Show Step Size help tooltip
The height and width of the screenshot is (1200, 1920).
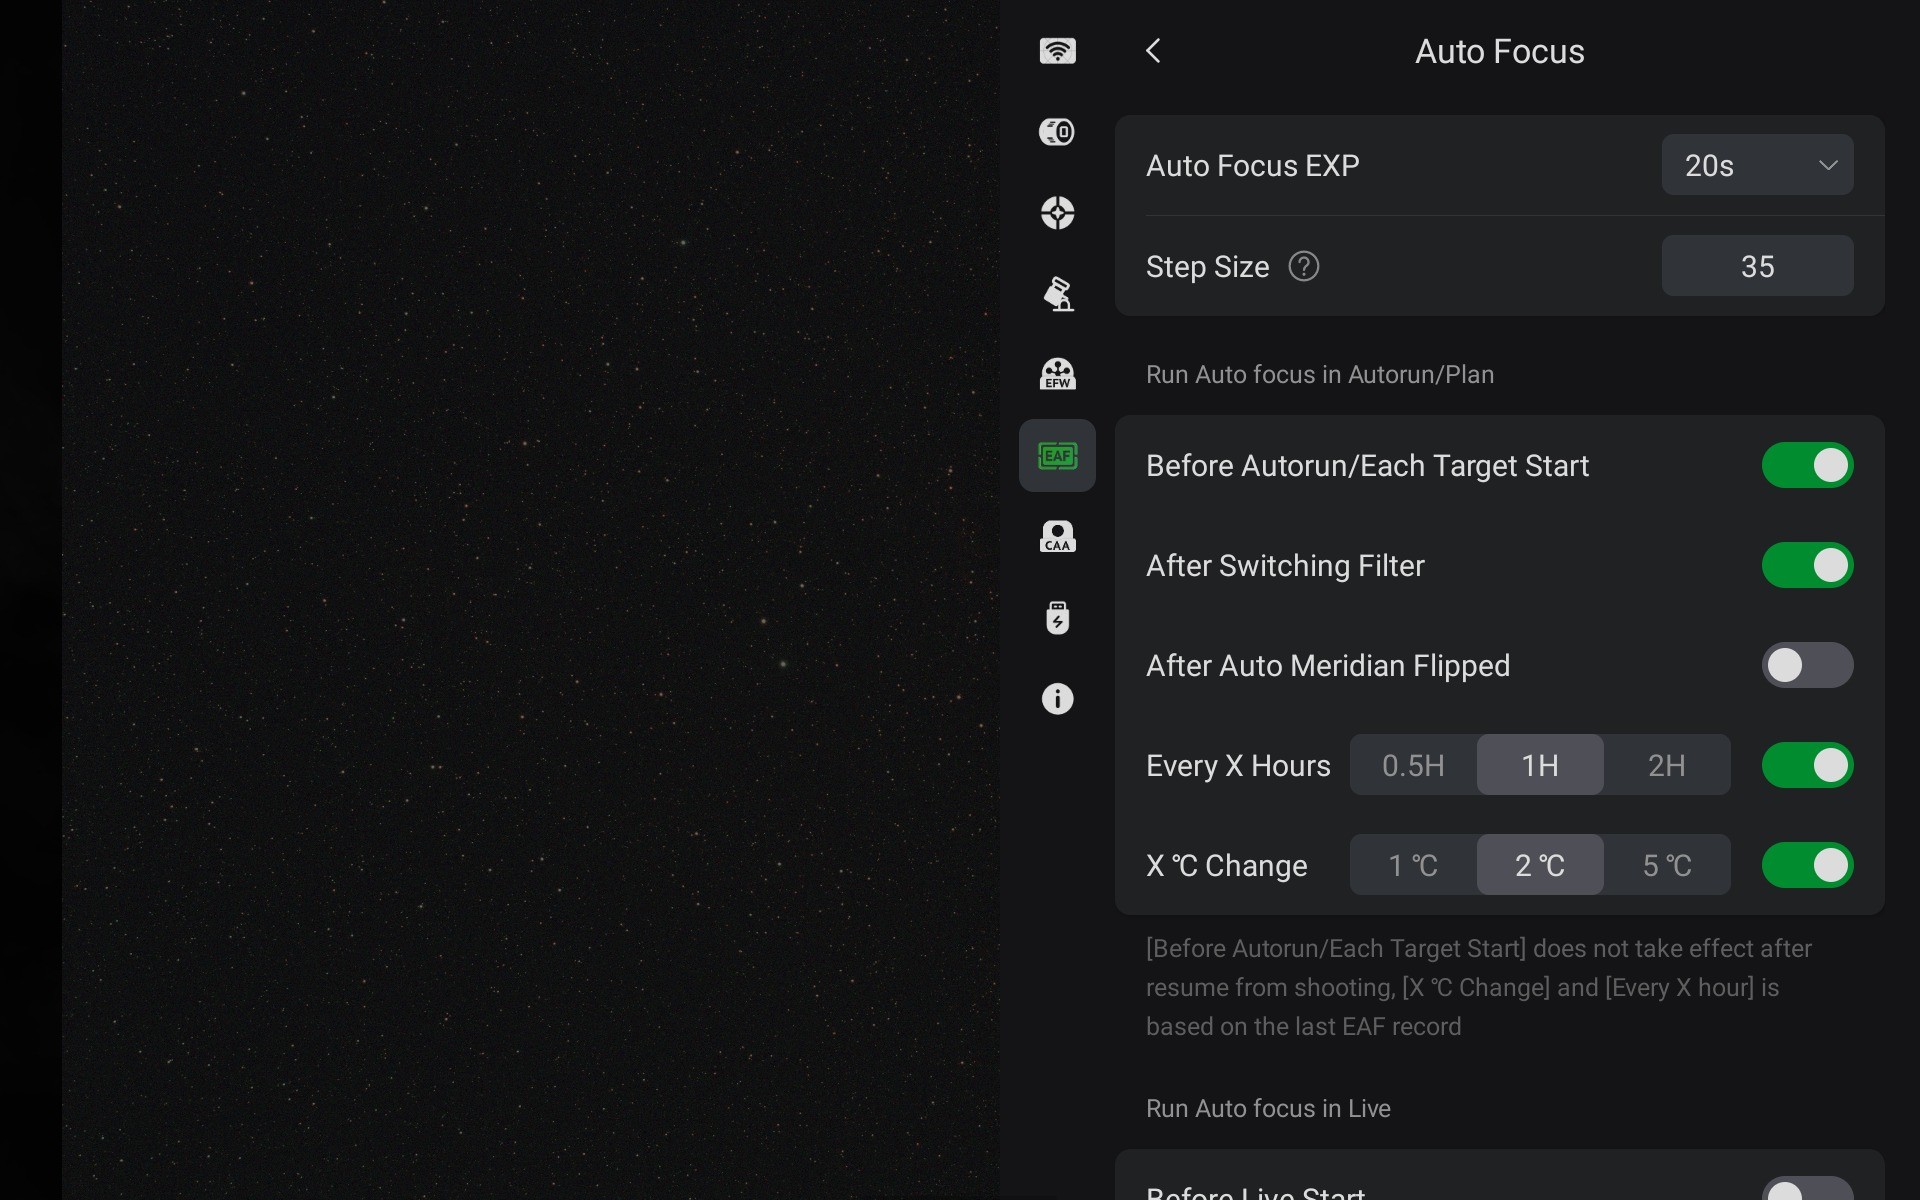pos(1303,266)
